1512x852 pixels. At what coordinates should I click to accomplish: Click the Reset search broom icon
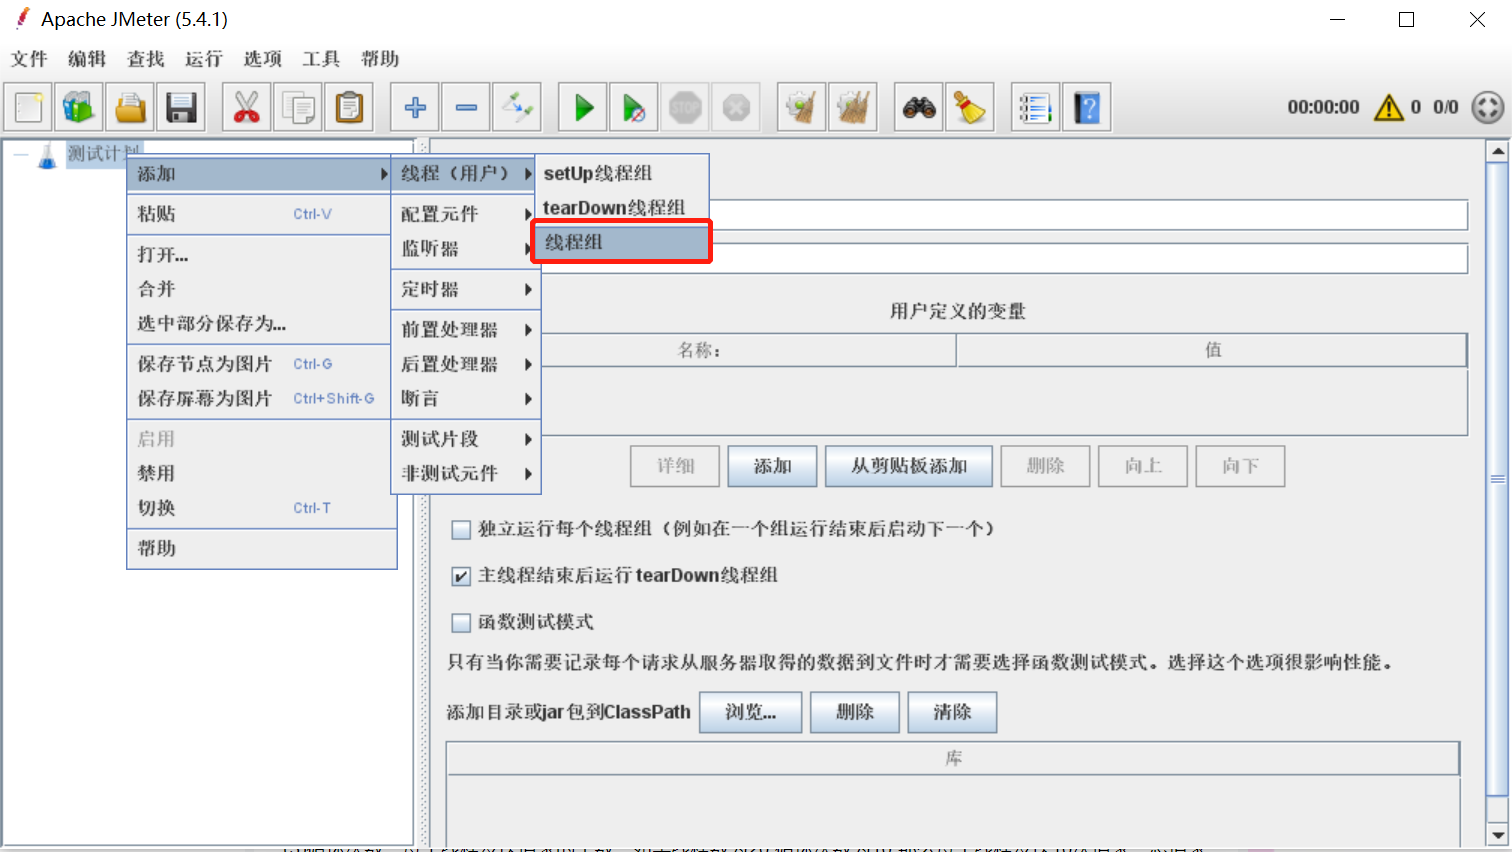(970, 107)
